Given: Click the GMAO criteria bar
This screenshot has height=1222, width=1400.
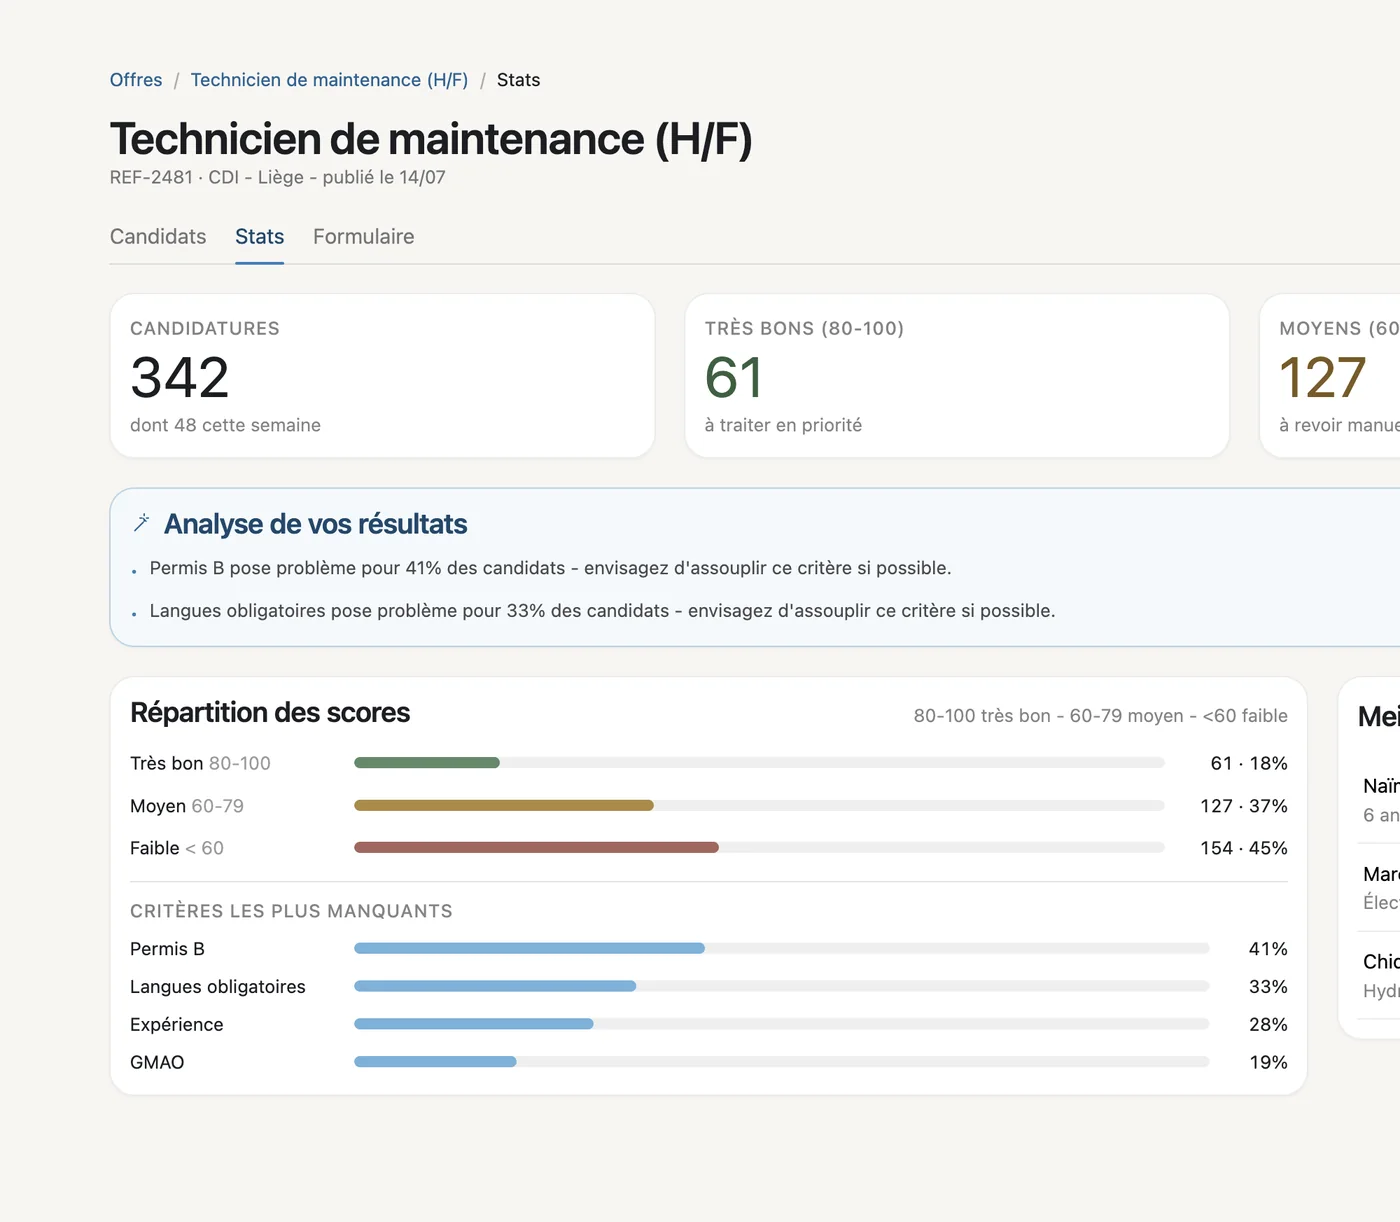Looking at the screenshot, I should [782, 1062].
